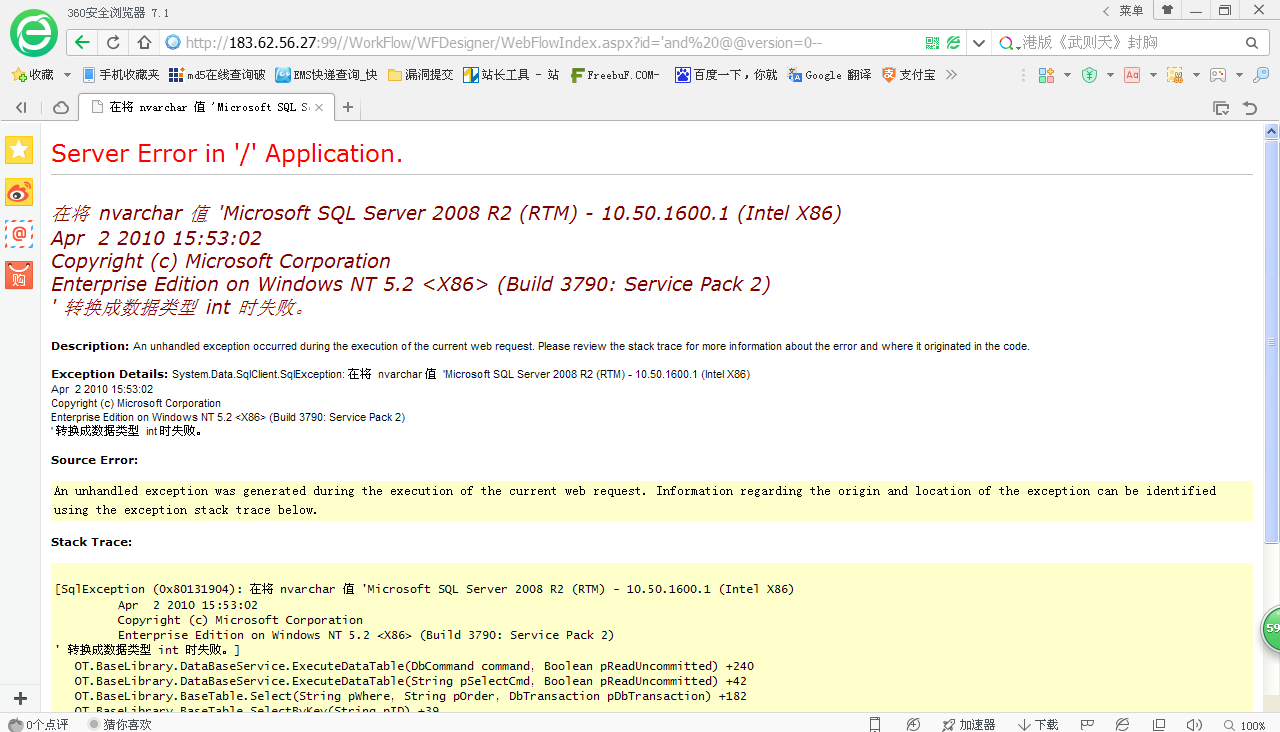The height and width of the screenshot is (732, 1280).
Task: Open EMS快递查询 bookmark
Action: click(326, 75)
